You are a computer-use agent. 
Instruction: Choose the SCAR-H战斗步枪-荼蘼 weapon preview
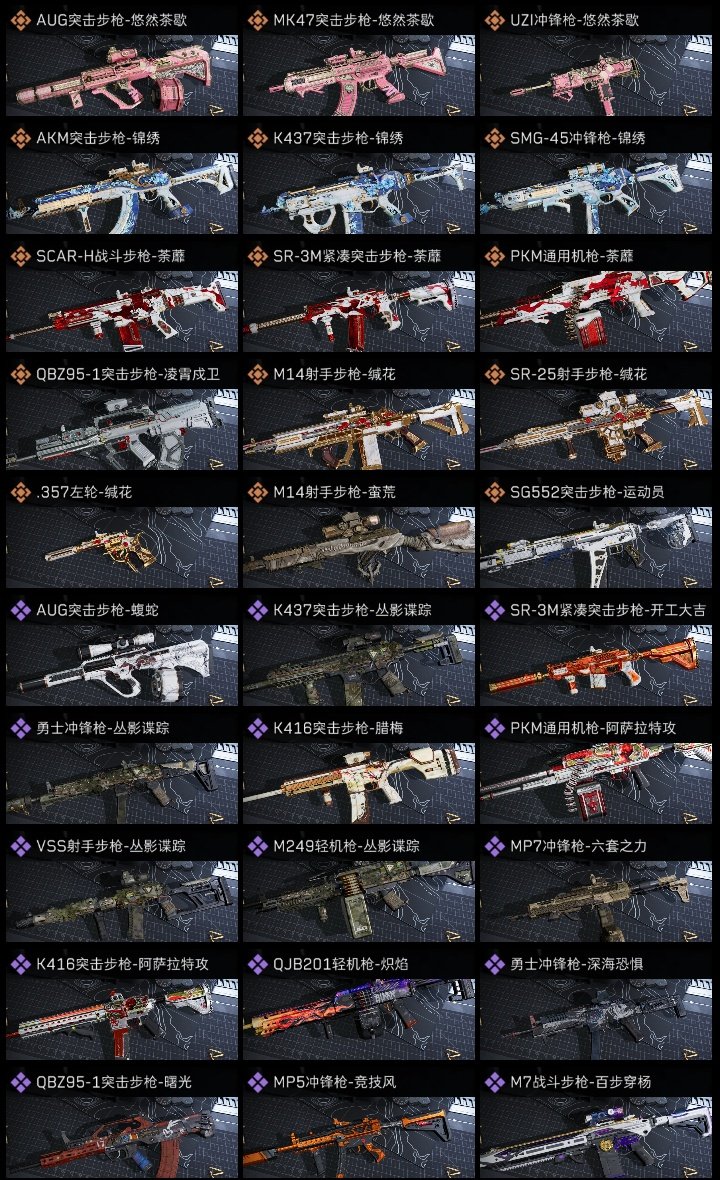(x=122, y=312)
